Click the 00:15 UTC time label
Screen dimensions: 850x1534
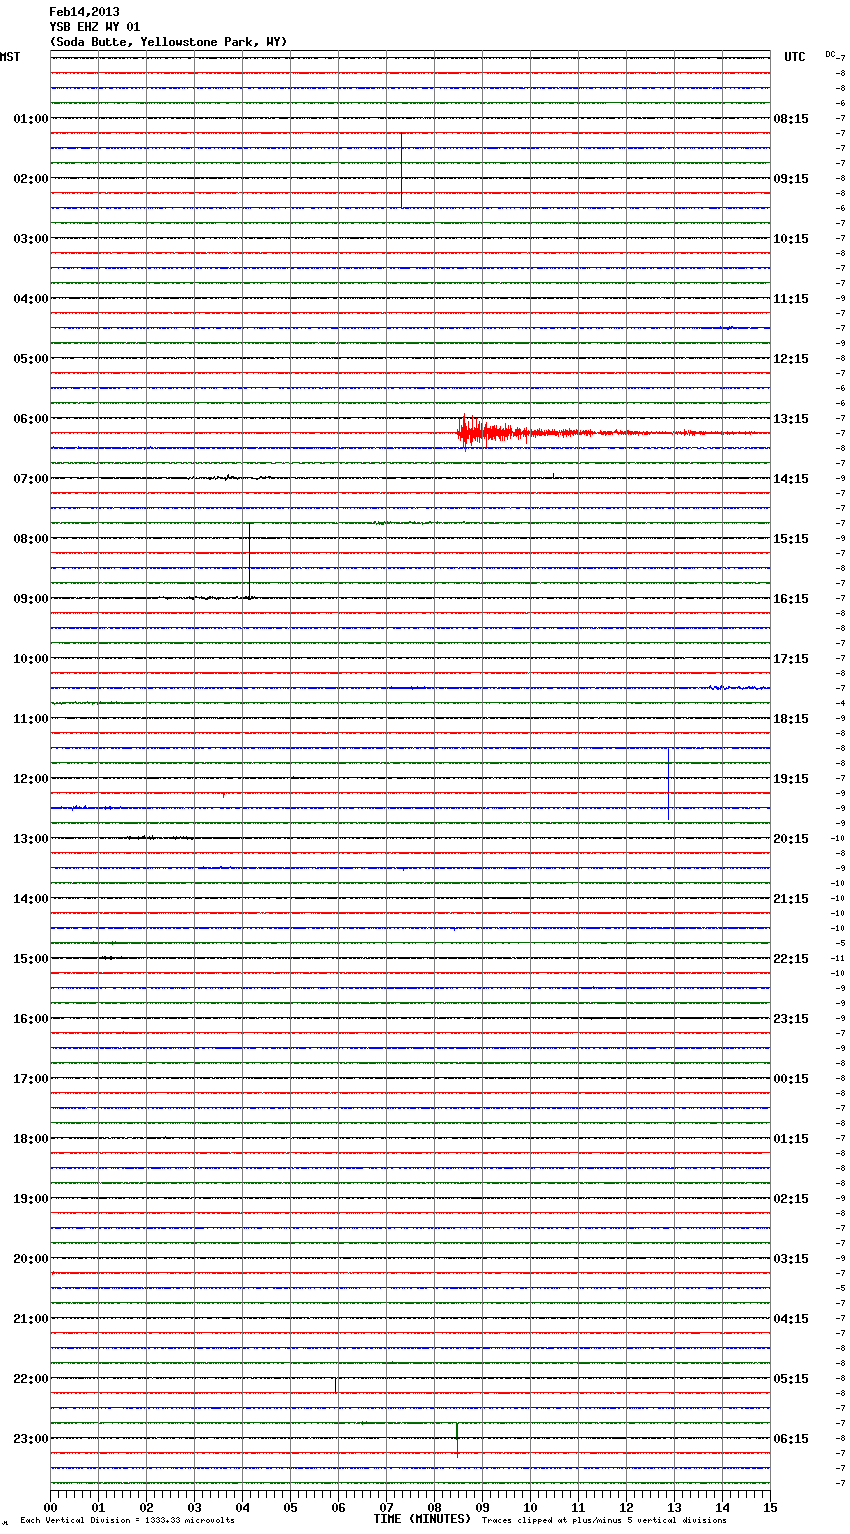791,1079
